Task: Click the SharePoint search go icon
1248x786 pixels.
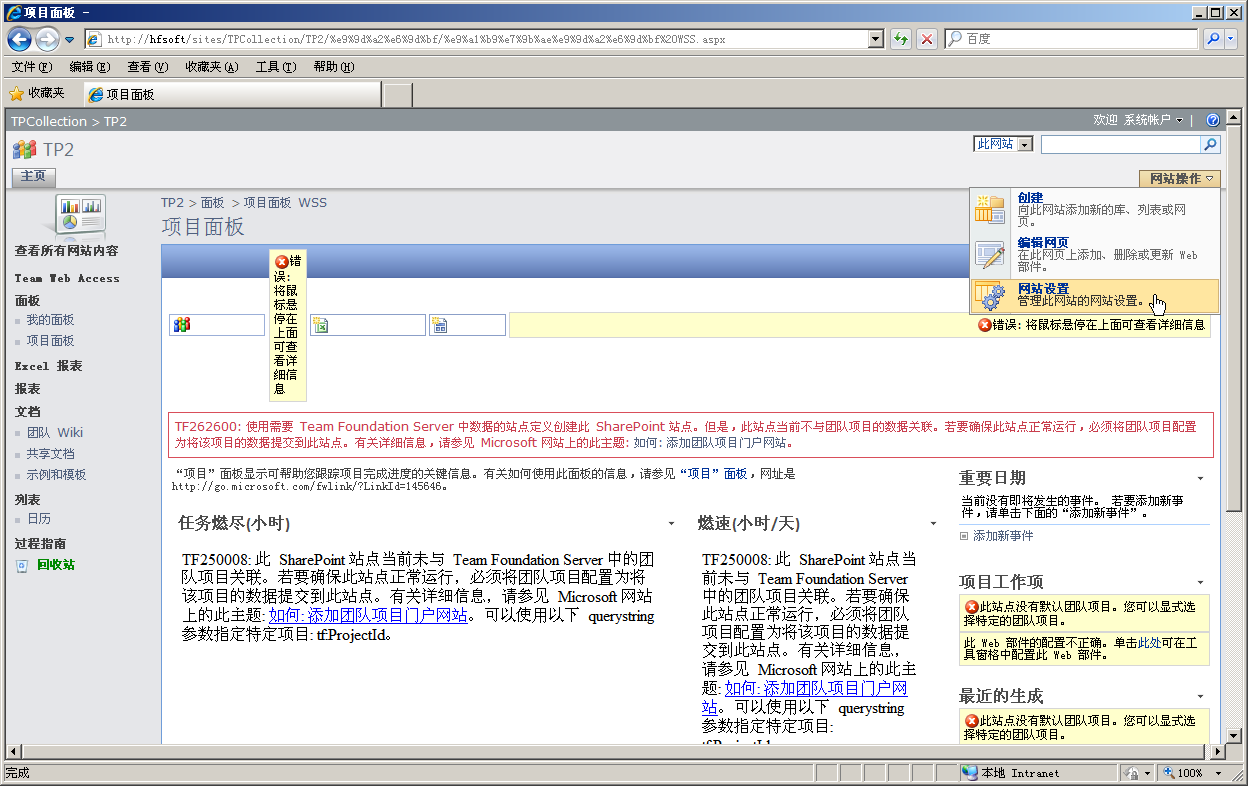Action: coord(1211,145)
